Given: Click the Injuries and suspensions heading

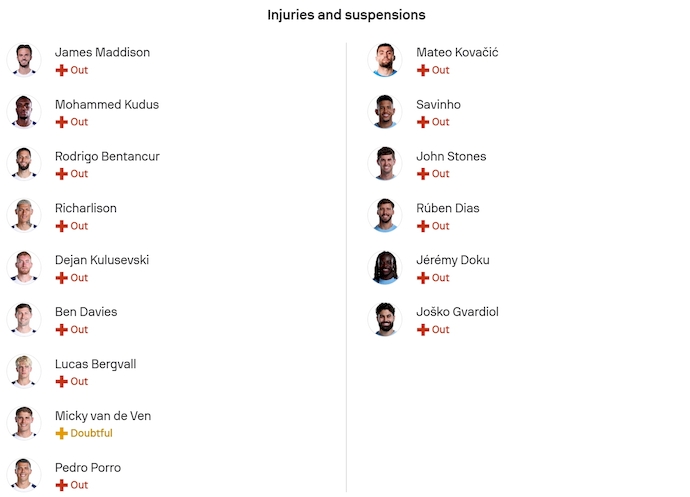Looking at the screenshot, I should 346,15.
